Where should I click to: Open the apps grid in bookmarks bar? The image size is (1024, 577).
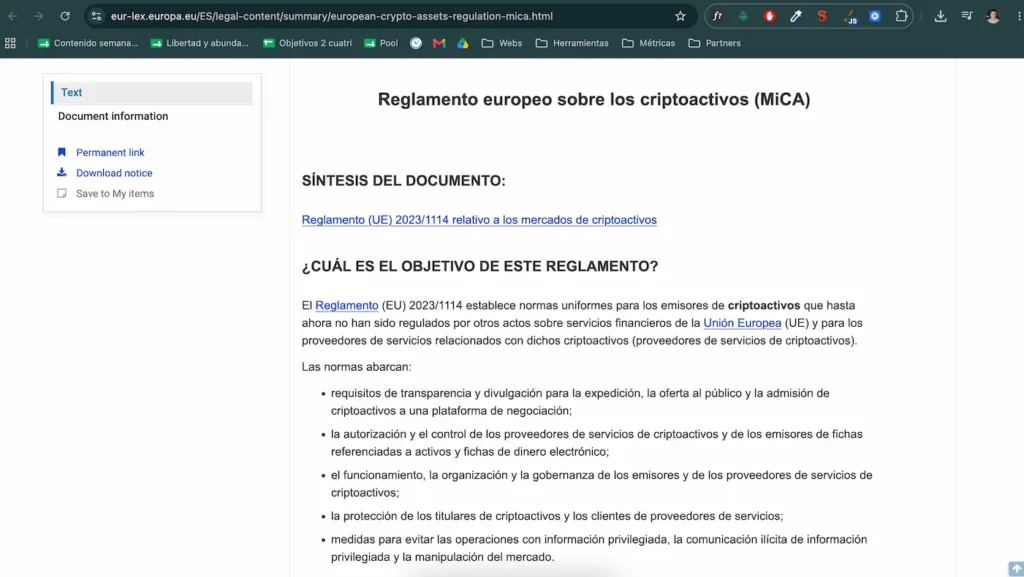pos(10,43)
